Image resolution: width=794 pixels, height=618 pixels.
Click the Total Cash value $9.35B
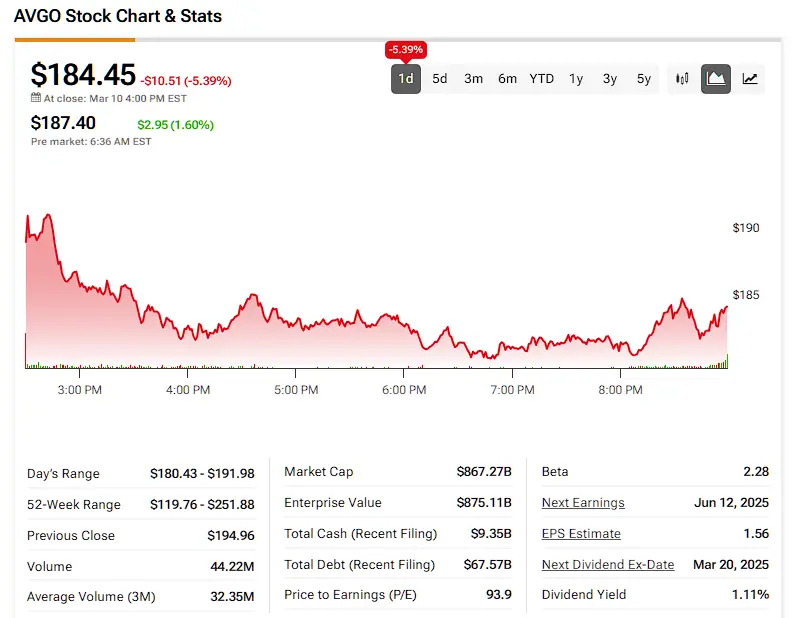[491, 533]
